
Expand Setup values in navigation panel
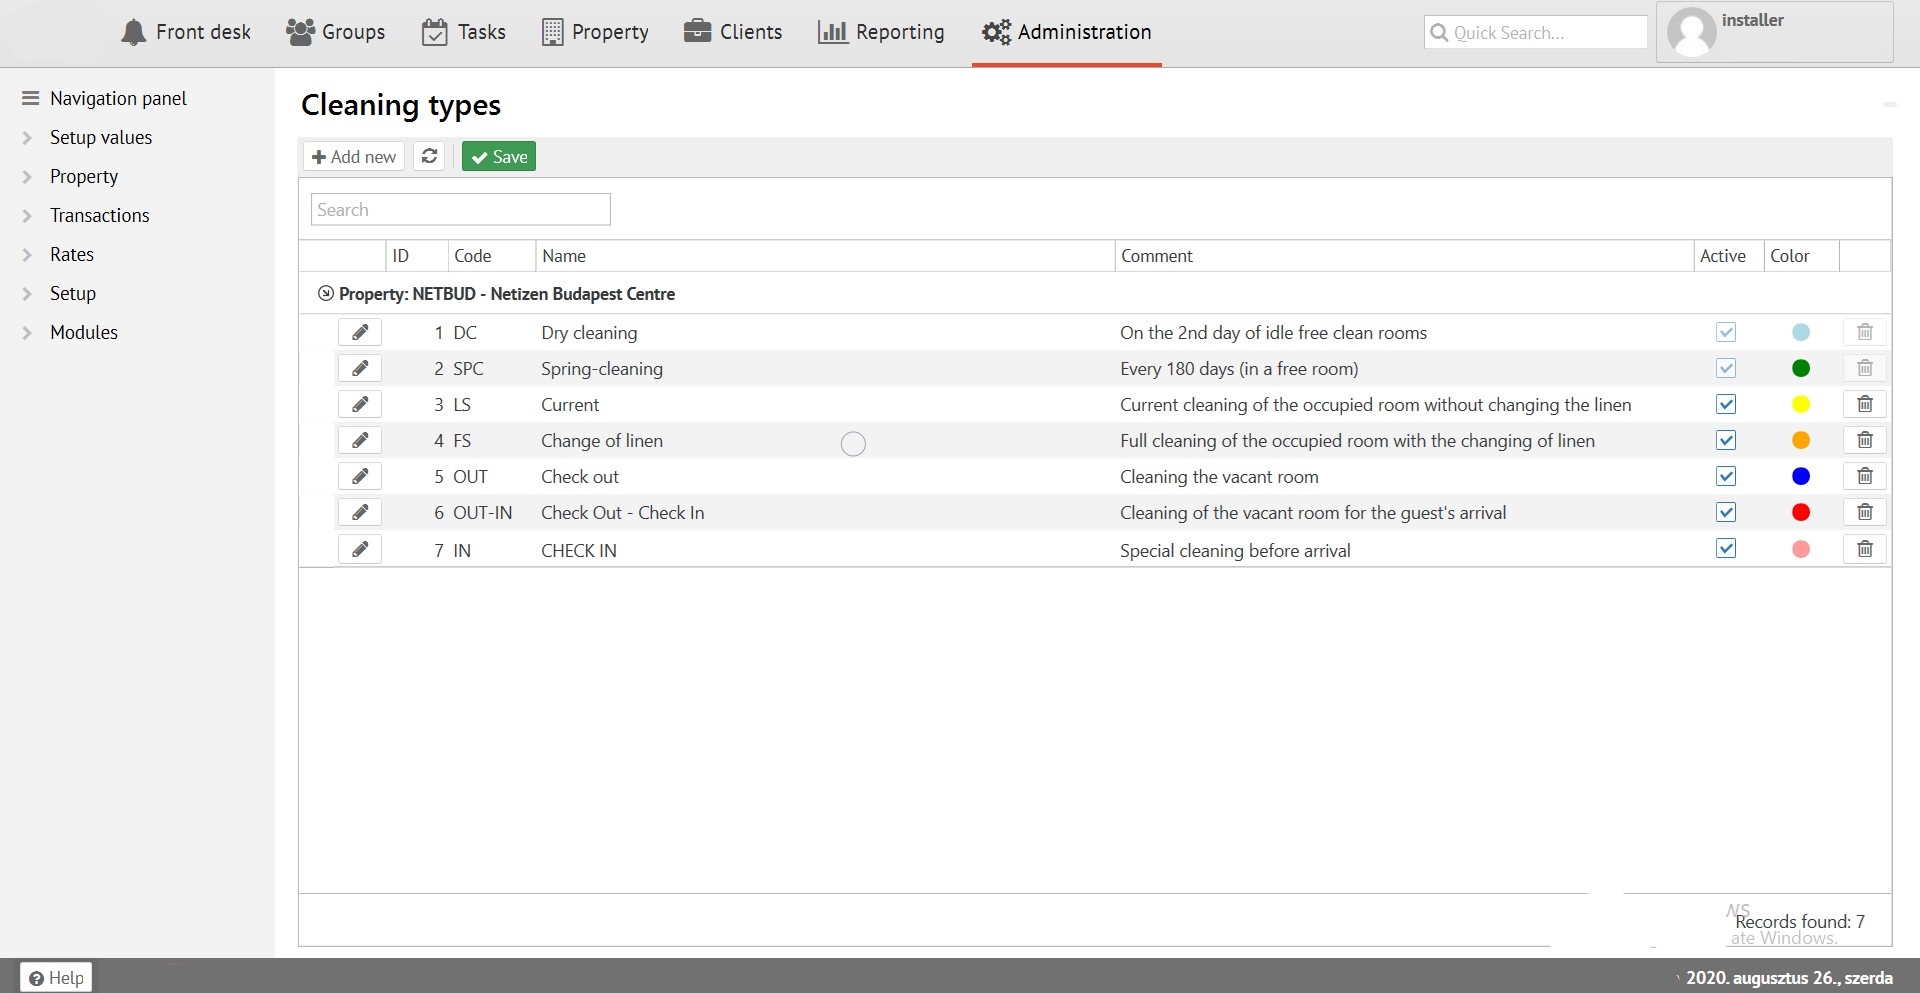coord(28,138)
